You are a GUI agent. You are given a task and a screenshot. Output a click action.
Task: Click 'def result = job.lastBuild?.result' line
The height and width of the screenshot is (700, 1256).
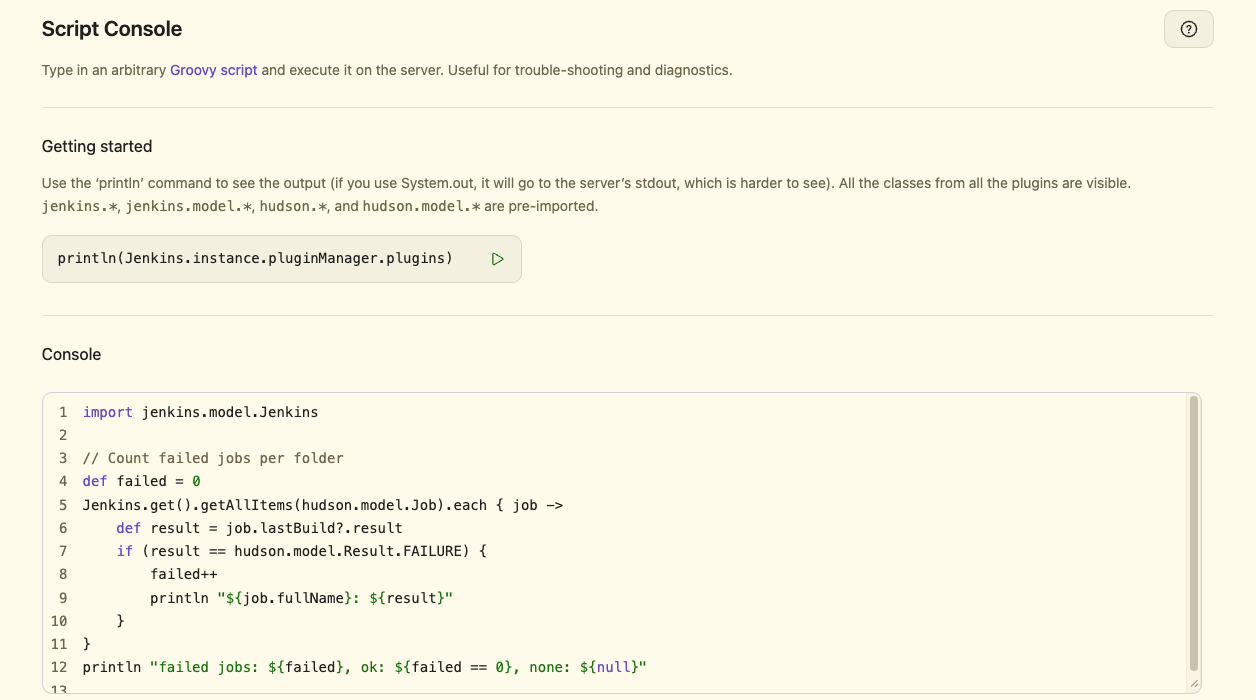tap(259, 528)
